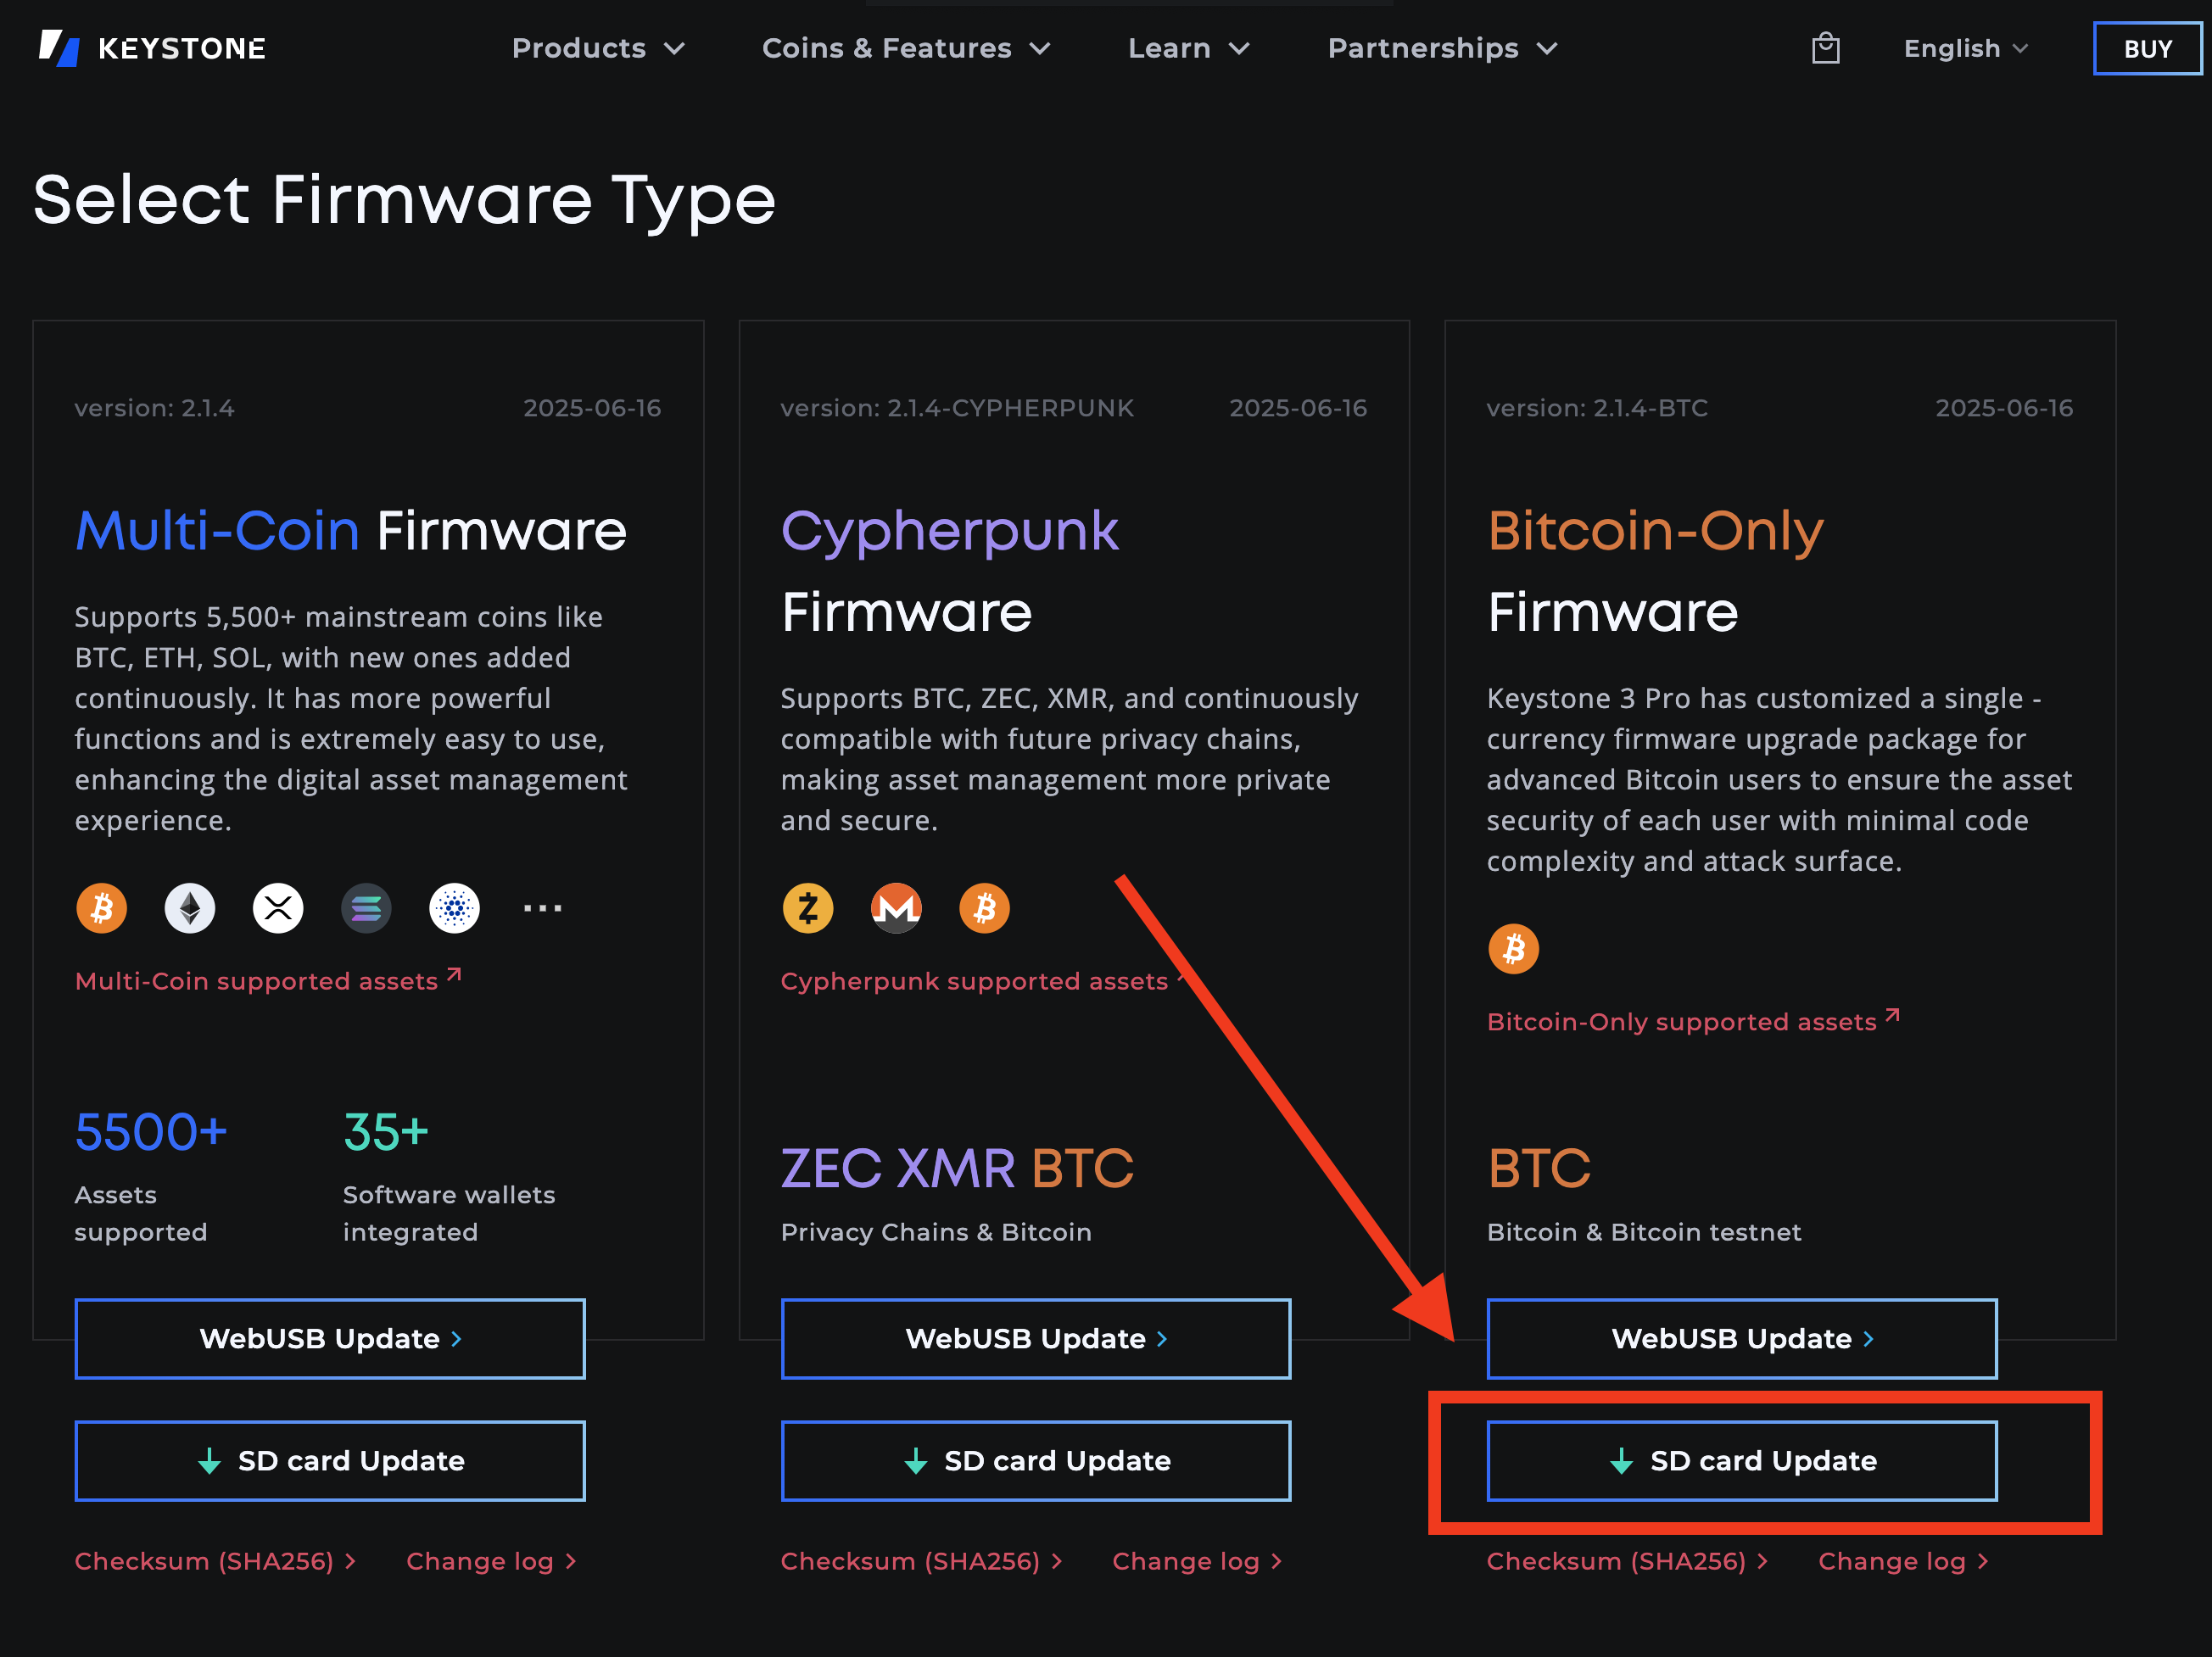Click the BUY button
The image size is (2212, 1657).
2146,48
